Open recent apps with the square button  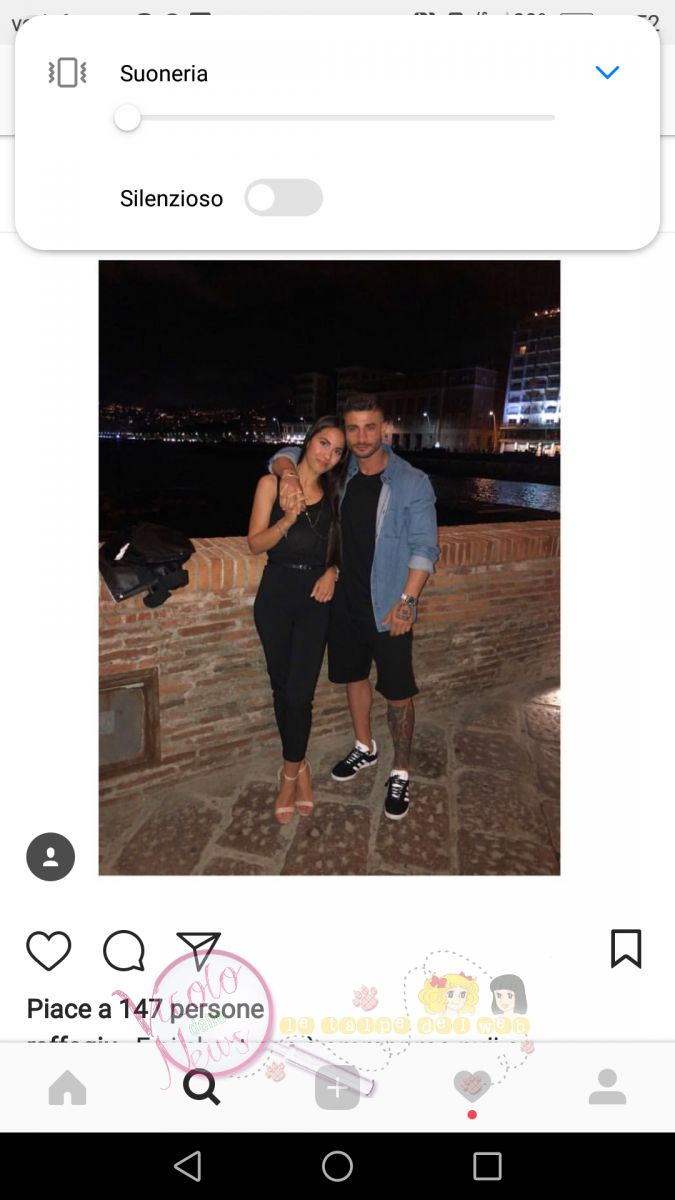coord(487,1166)
